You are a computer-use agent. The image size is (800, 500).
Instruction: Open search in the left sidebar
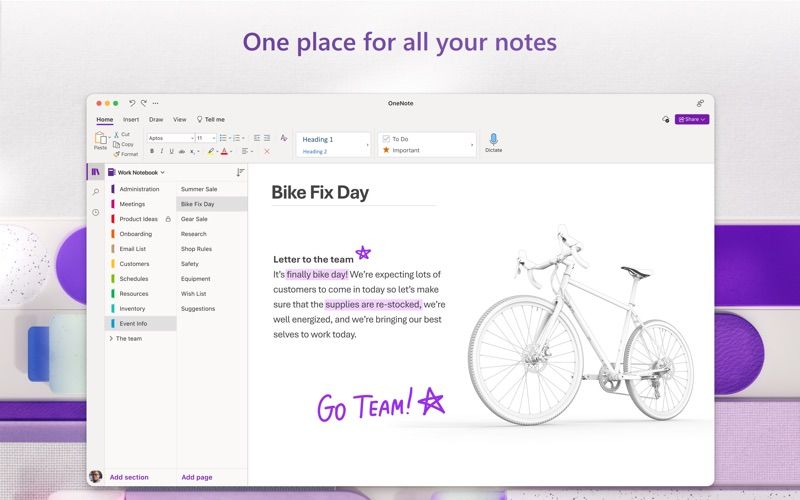(95, 192)
